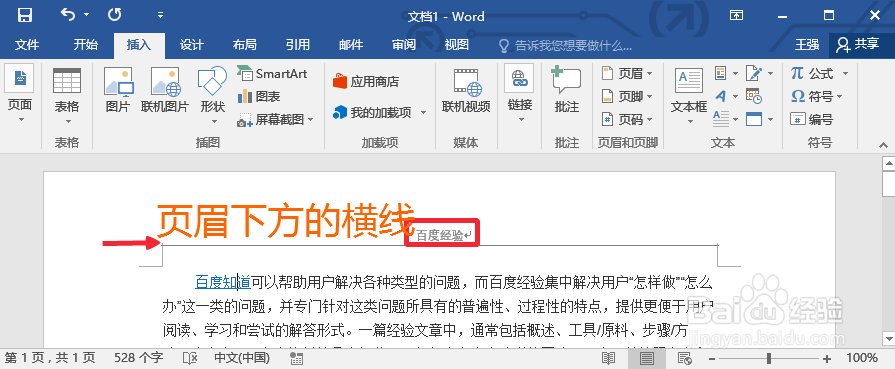Screen dimensions: 895x369
Task: Click the header text 百度经验
Action: (439, 235)
